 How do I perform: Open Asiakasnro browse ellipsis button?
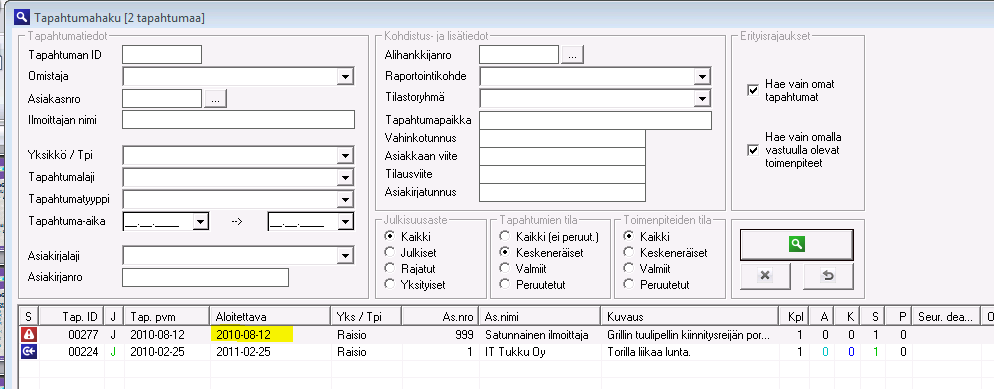tap(216, 98)
